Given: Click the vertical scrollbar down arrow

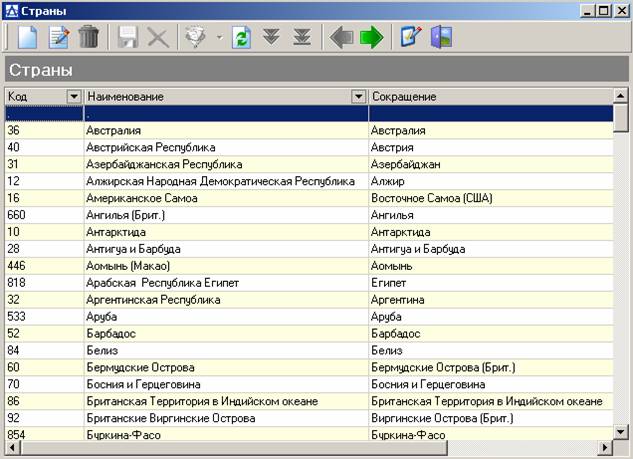Looking at the screenshot, I should point(620,432).
